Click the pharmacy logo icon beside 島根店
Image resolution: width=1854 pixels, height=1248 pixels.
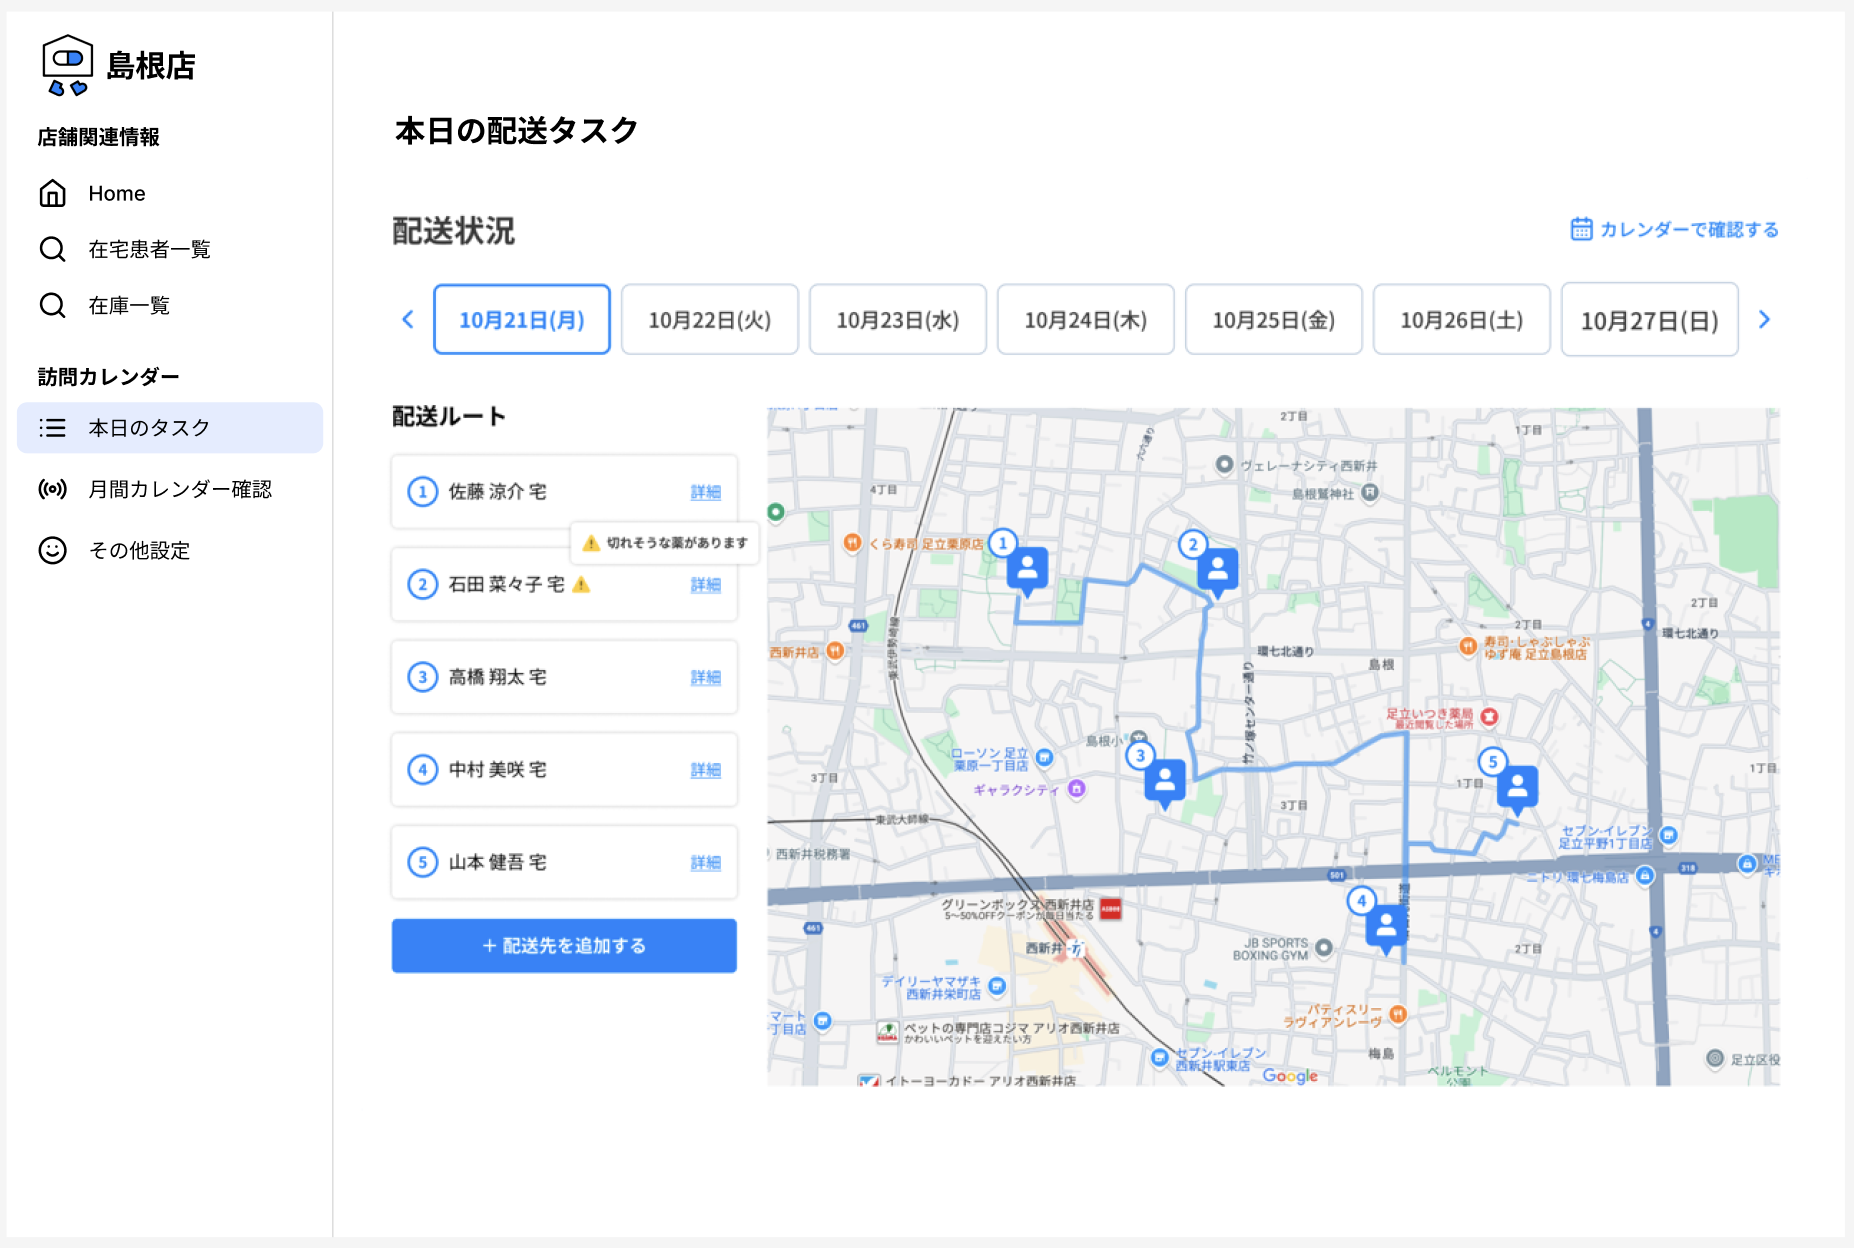click(67, 65)
